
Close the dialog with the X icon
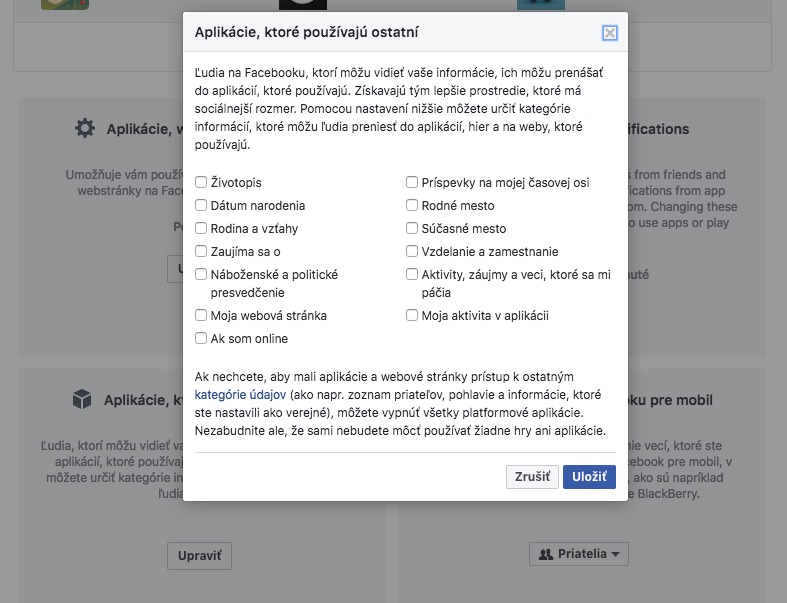tap(609, 33)
